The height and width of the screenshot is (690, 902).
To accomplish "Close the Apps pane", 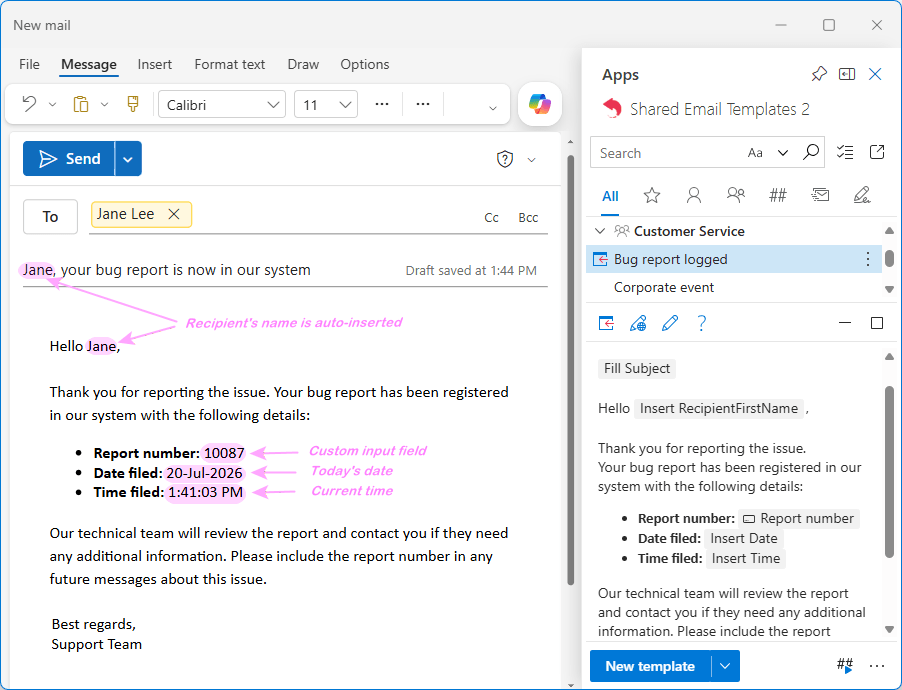I will pos(875,74).
